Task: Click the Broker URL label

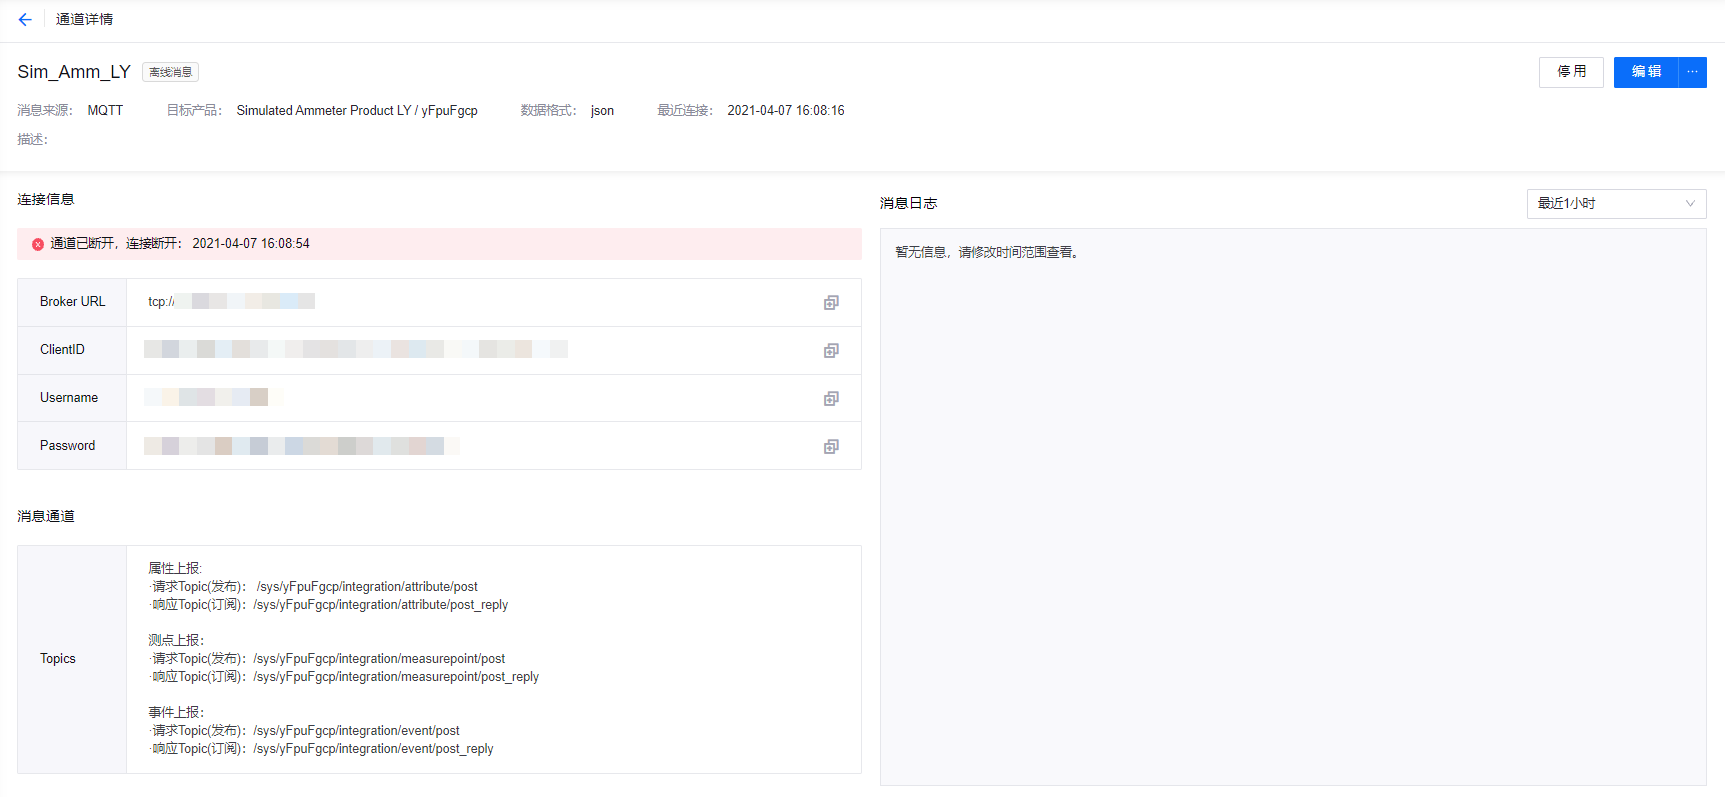Action: point(72,301)
